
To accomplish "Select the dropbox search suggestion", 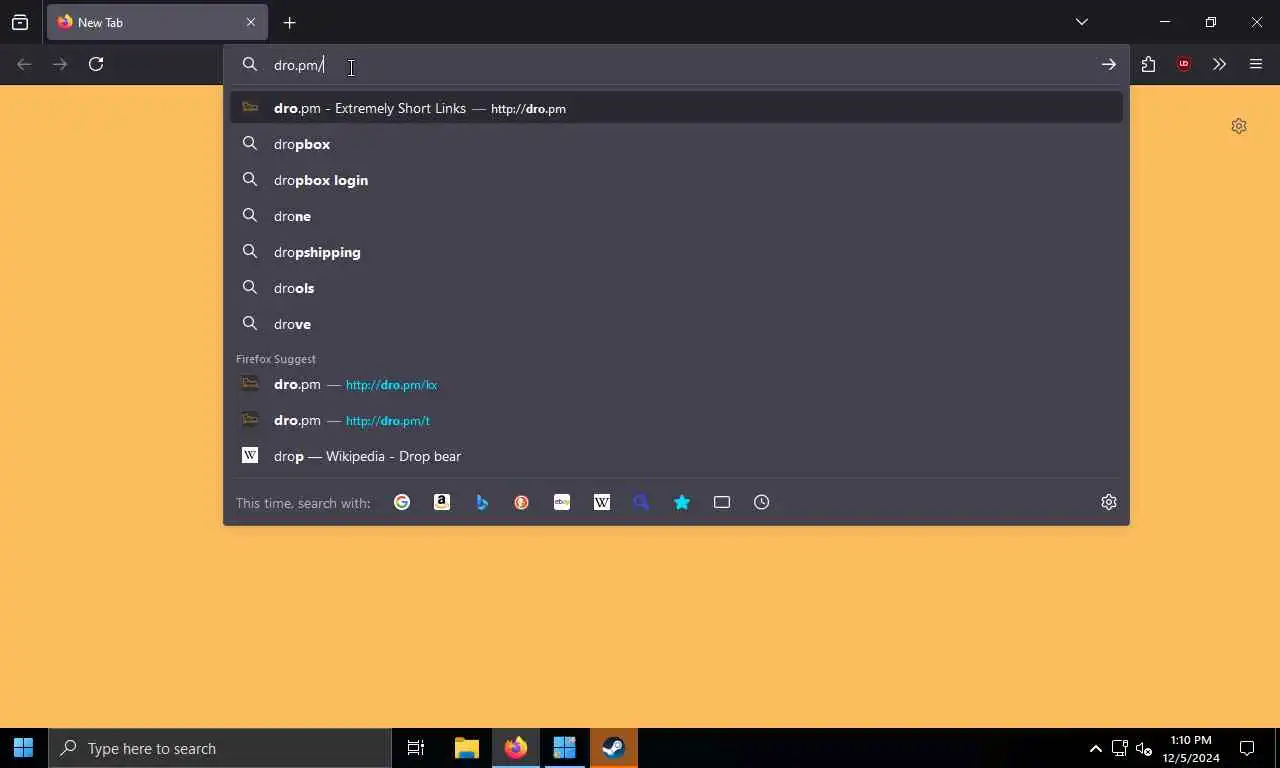I will coord(676,144).
